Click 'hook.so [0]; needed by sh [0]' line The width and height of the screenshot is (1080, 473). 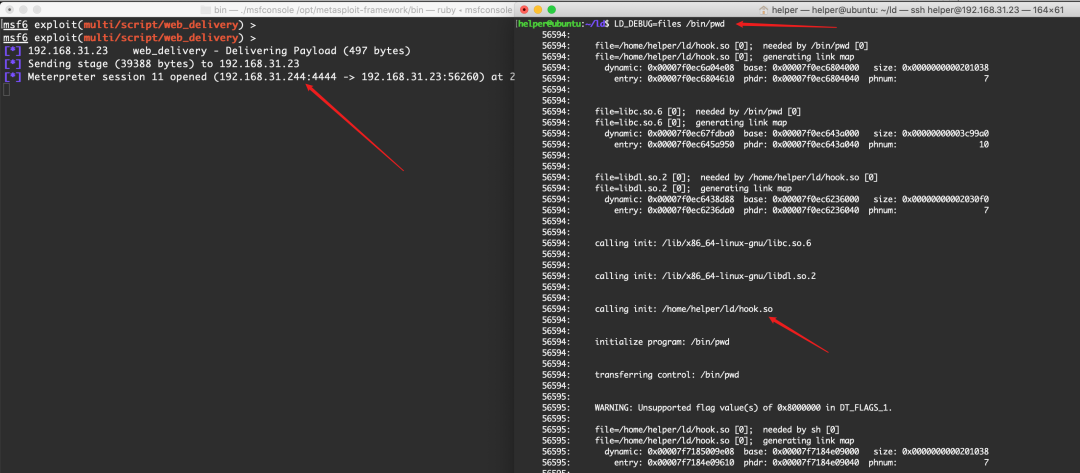717,430
